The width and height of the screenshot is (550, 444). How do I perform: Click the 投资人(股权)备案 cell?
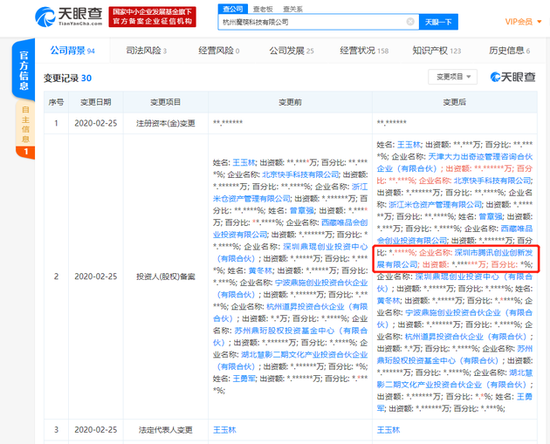[x=166, y=276]
